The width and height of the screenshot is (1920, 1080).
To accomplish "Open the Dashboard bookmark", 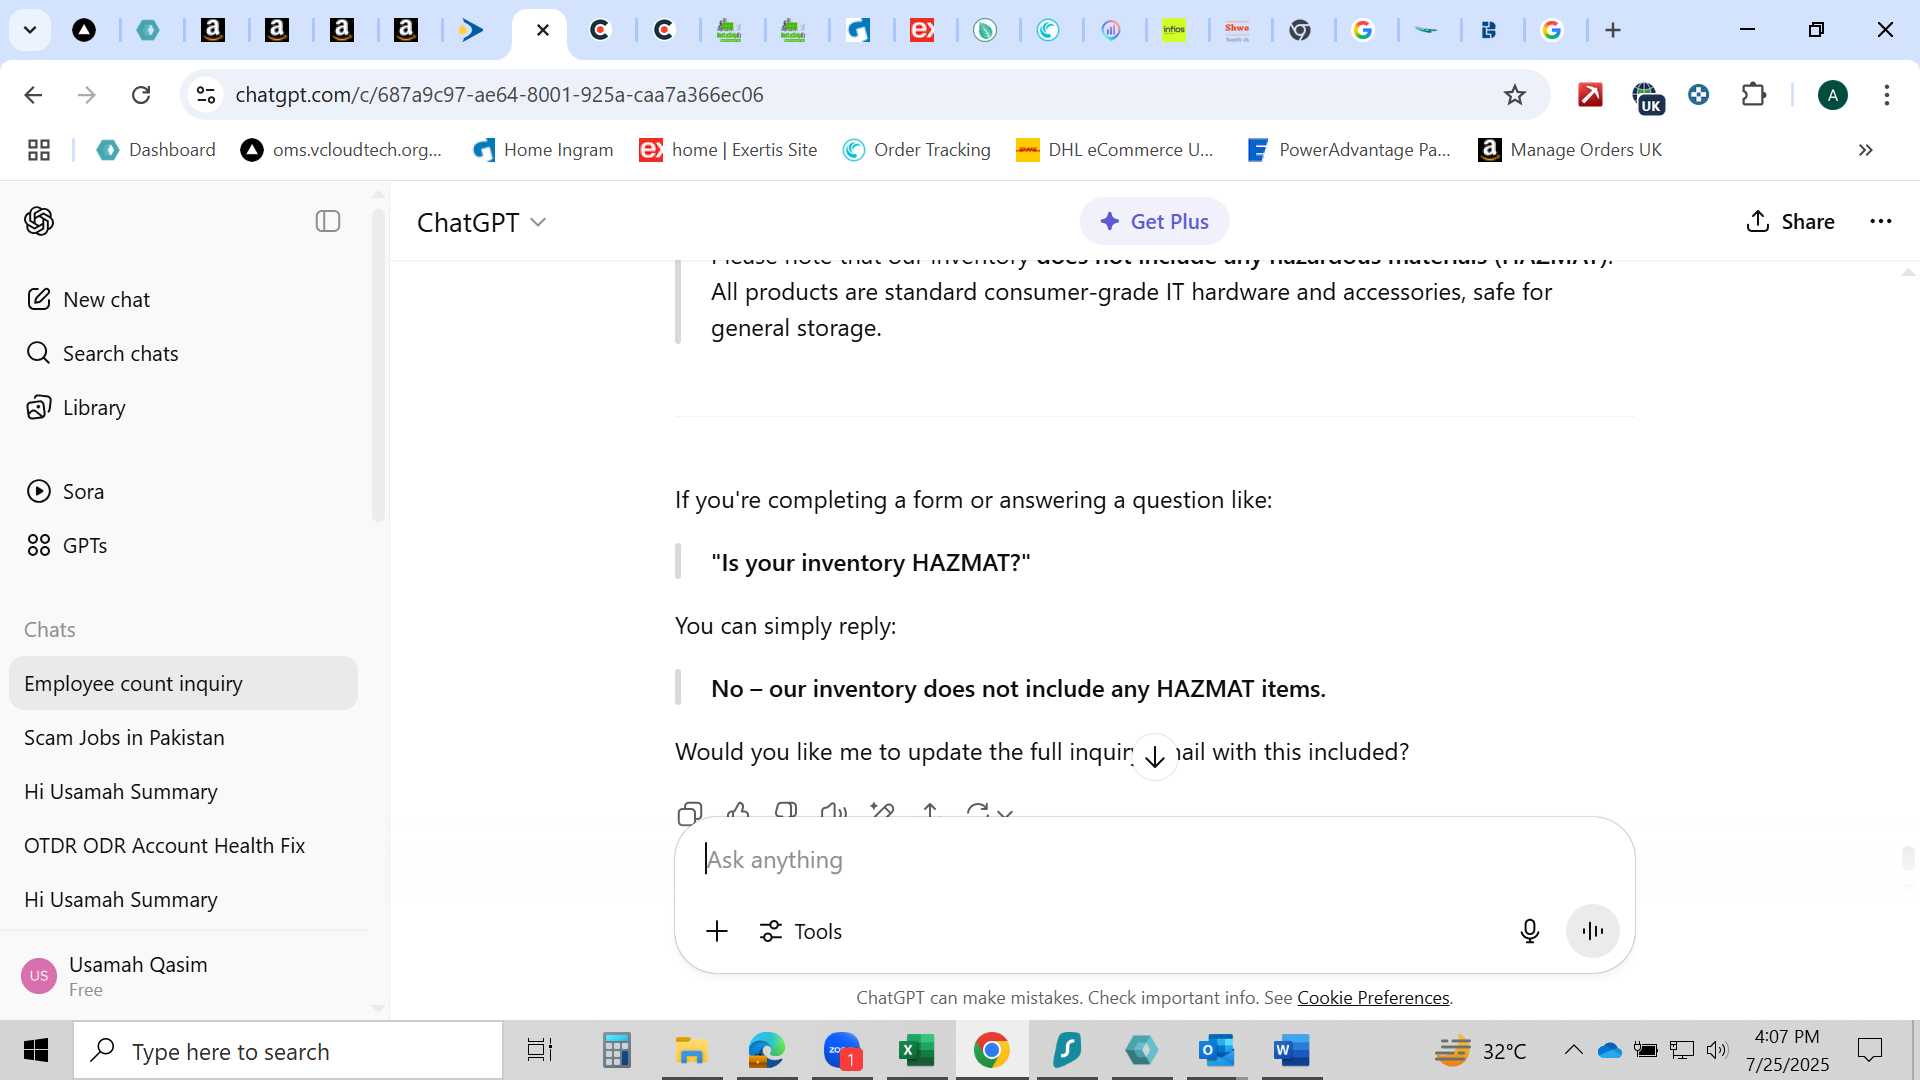I will 156,150.
